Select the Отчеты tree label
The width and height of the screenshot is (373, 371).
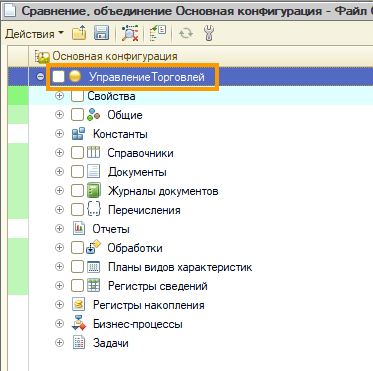[111, 229]
